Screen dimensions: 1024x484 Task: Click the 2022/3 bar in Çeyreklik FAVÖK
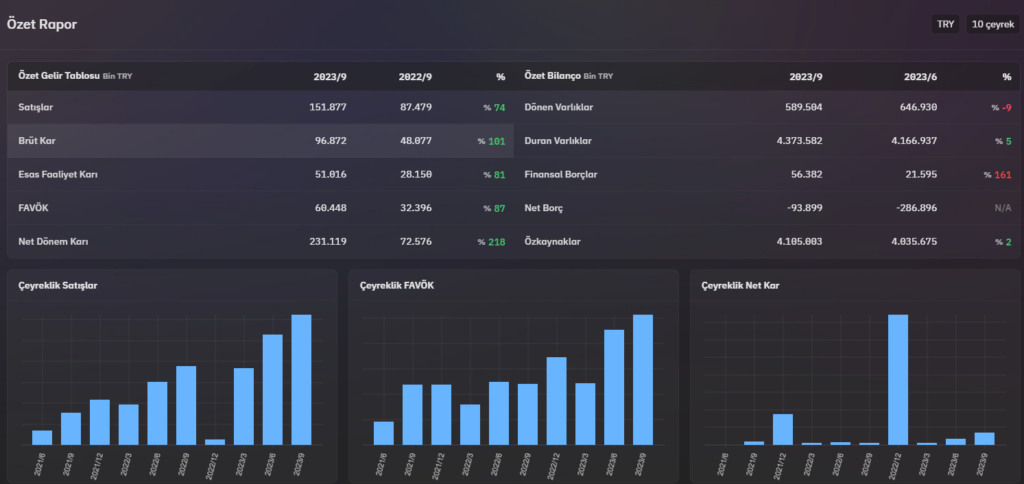470,425
